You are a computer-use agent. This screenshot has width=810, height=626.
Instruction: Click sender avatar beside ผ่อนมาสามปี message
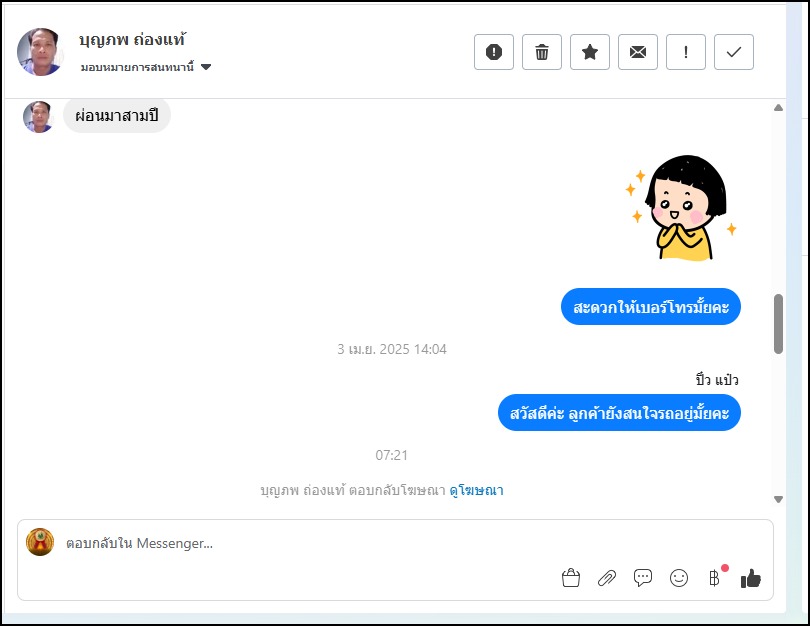[x=38, y=117]
